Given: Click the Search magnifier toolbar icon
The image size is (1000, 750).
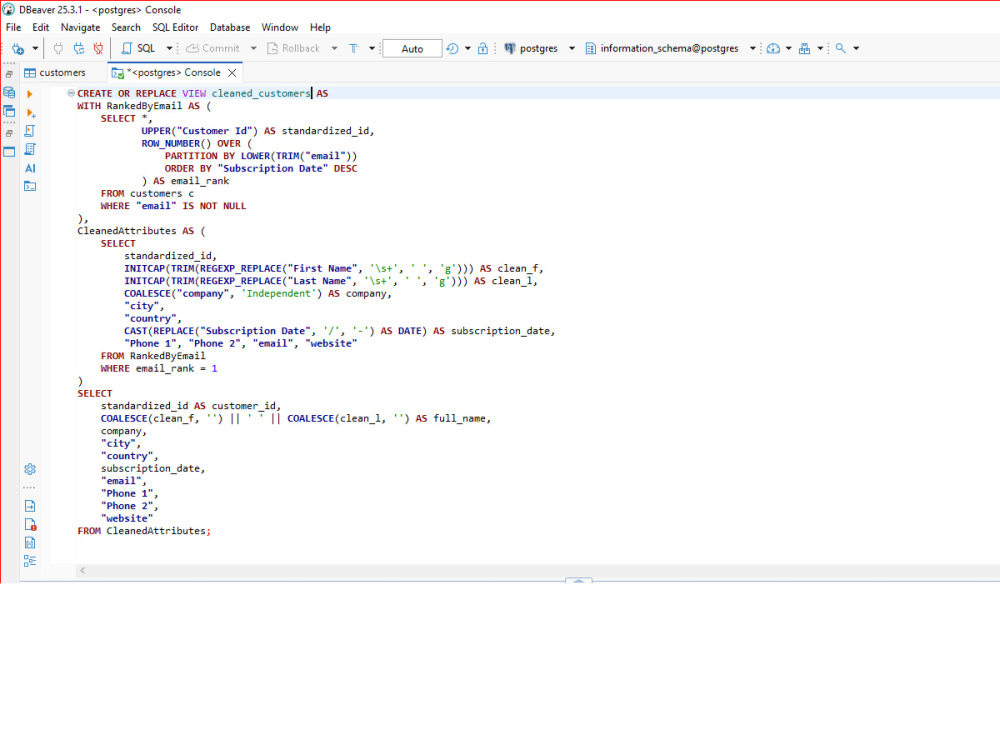Looking at the screenshot, I should click(841, 48).
